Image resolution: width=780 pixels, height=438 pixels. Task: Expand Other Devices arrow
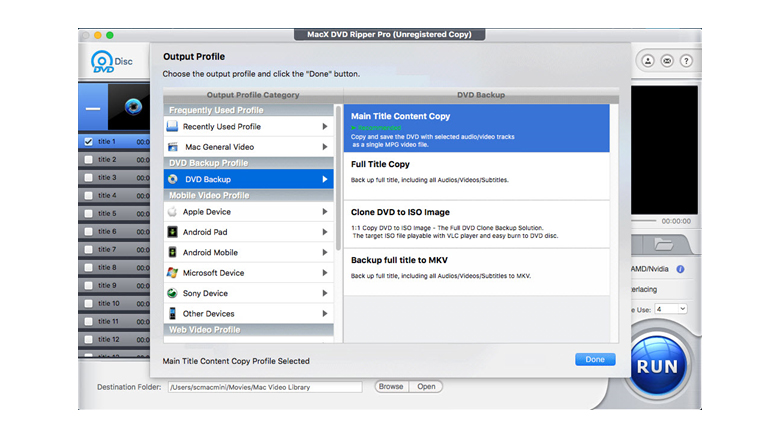point(324,314)
